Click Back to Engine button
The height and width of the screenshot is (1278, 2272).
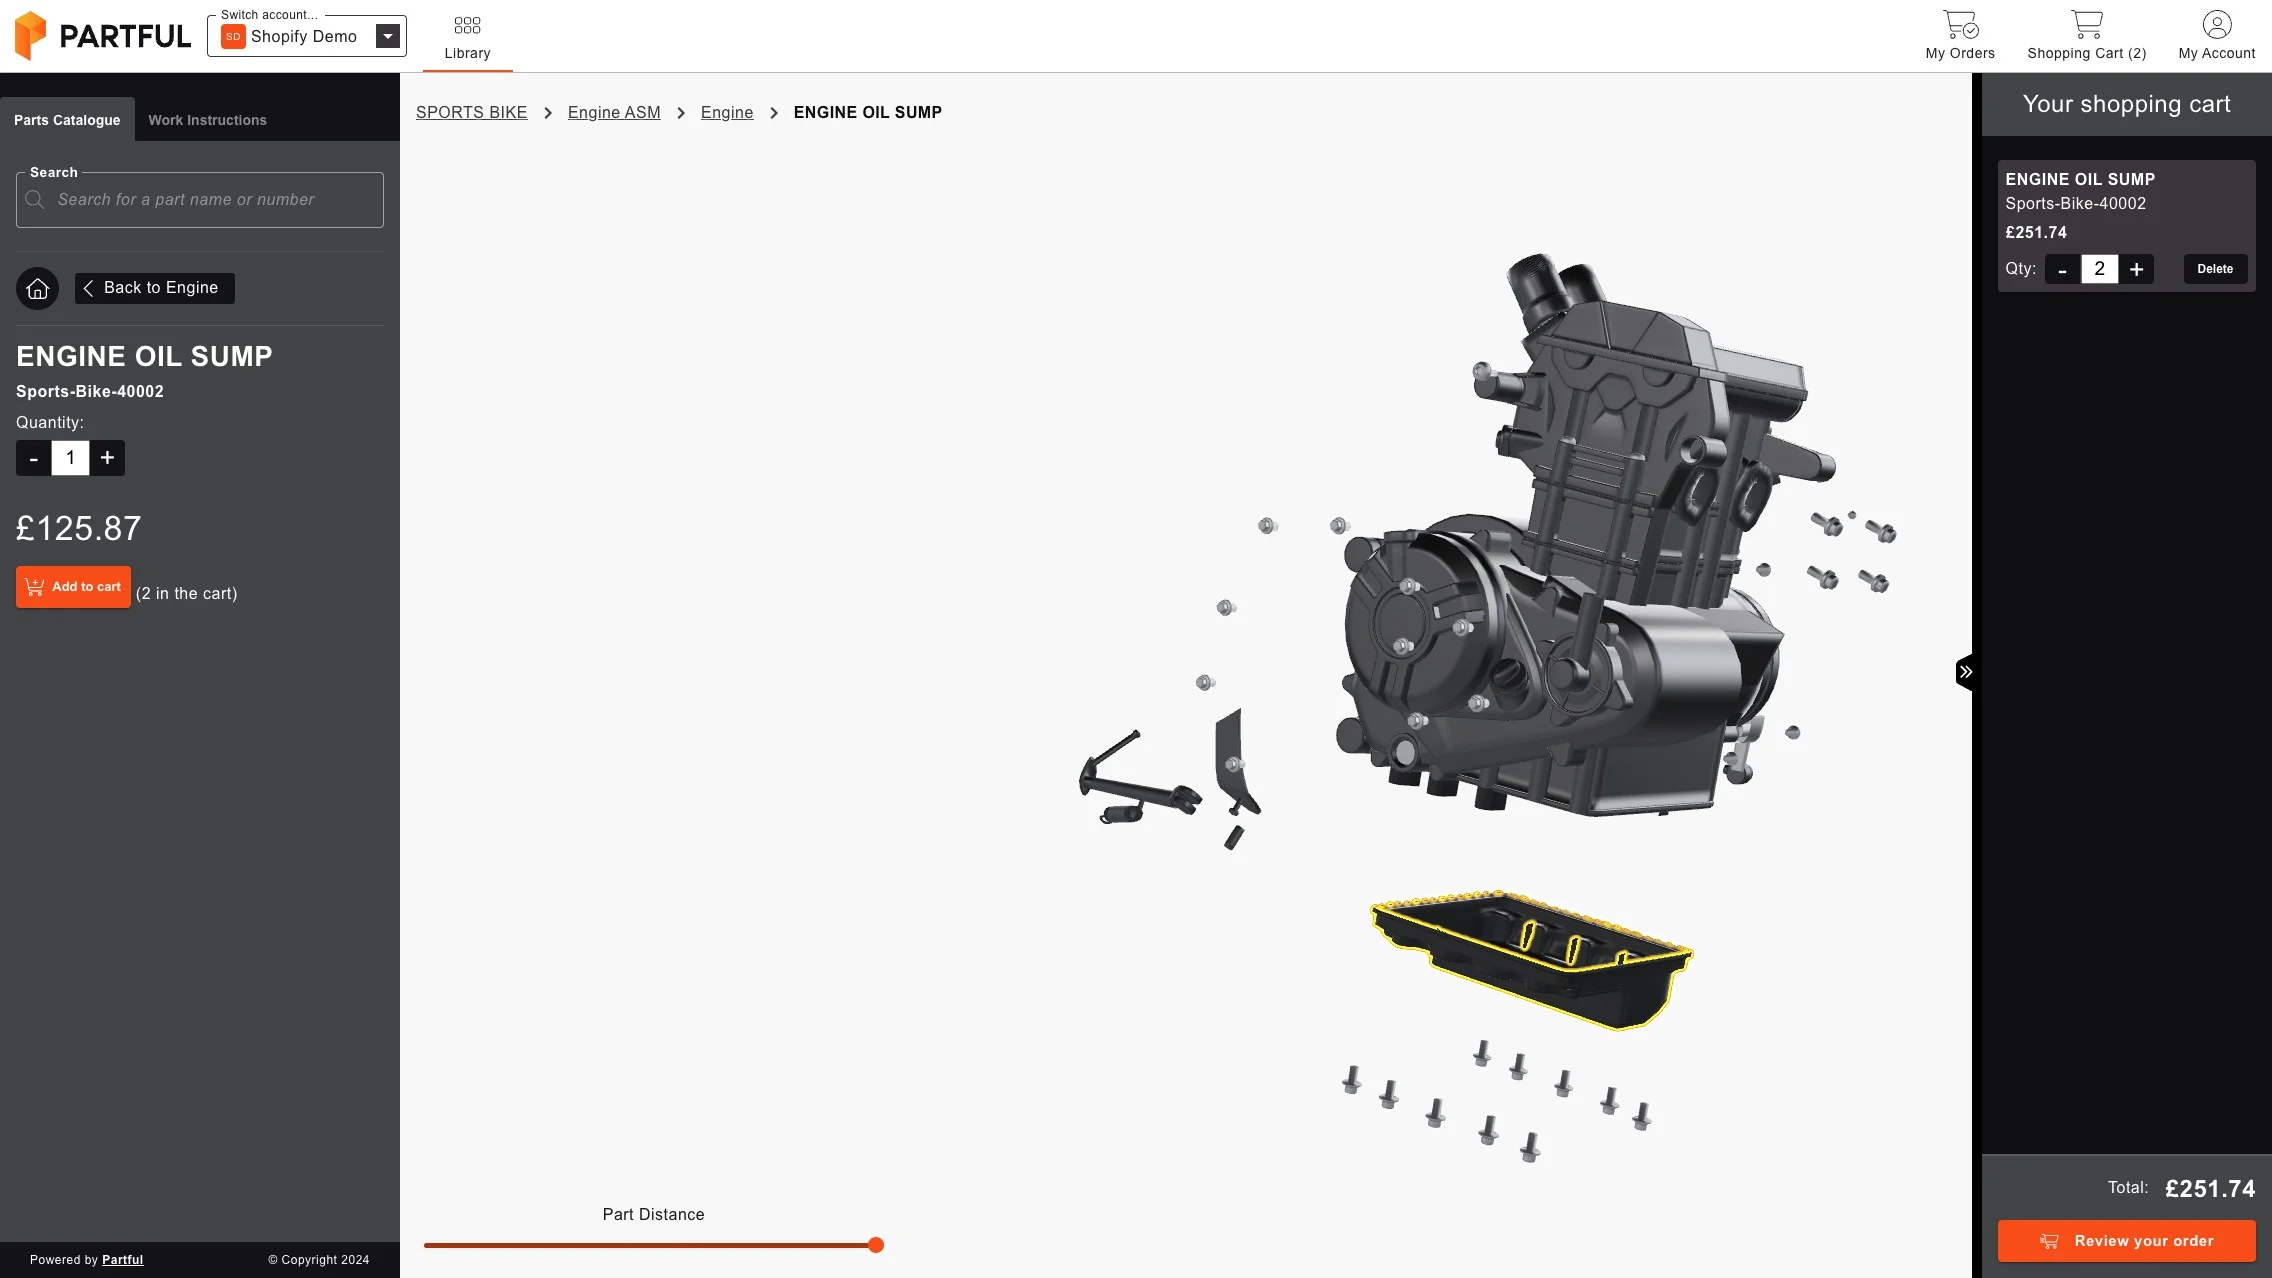155,288
